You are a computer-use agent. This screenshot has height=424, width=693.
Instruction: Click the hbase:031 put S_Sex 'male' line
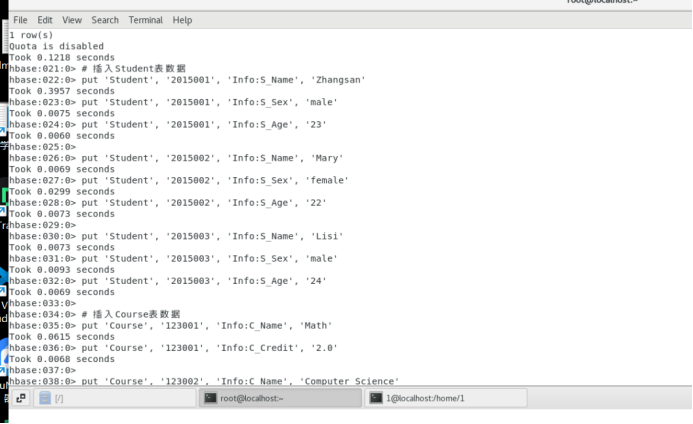click(174, 259)
